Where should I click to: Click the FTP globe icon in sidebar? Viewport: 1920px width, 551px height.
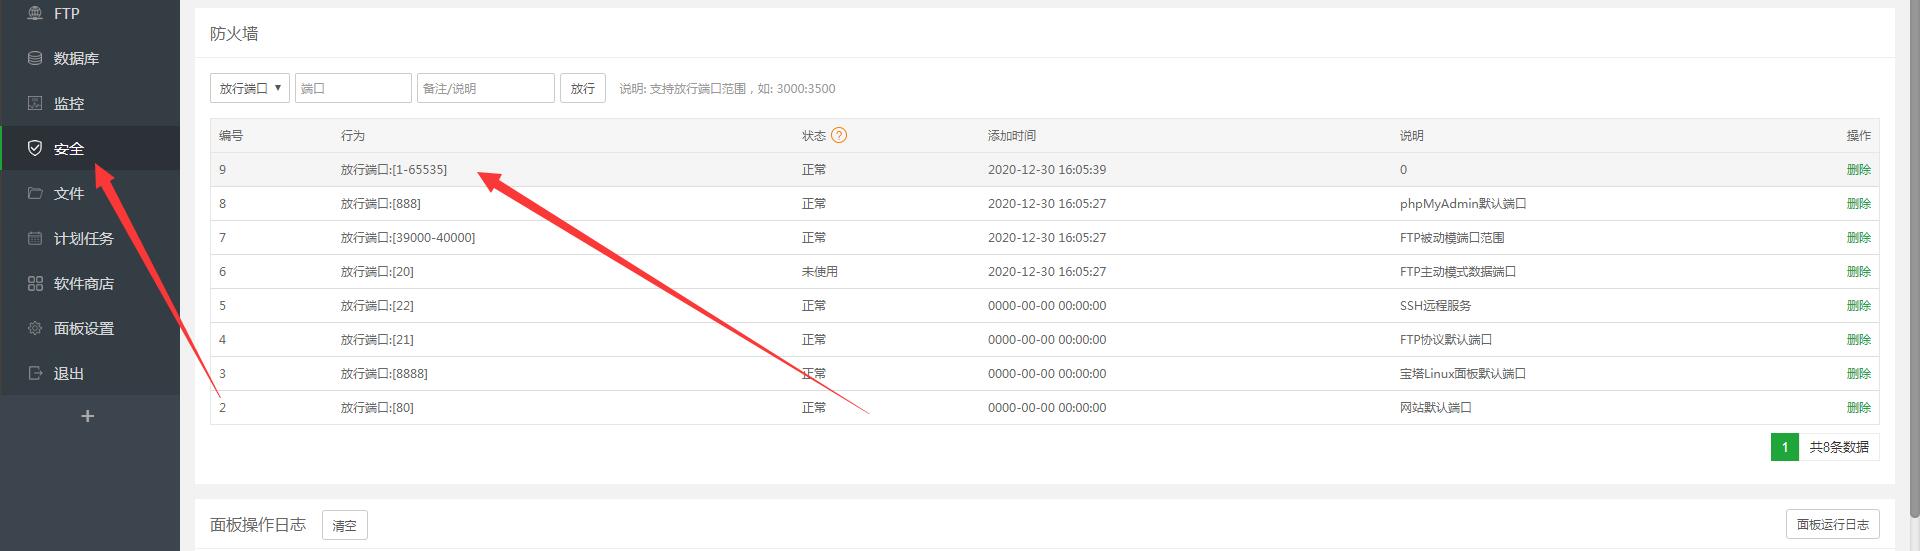pos(35,14)
